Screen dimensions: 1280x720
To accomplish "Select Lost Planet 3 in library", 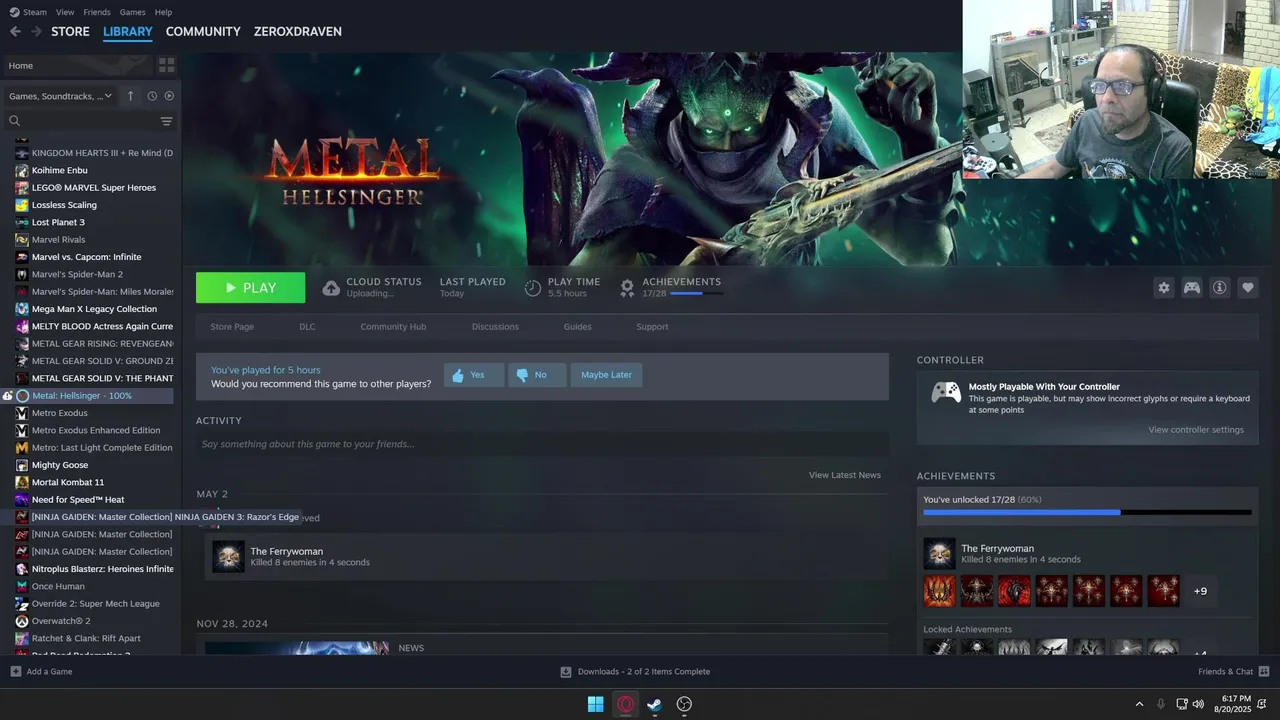I will coord(58,222).
